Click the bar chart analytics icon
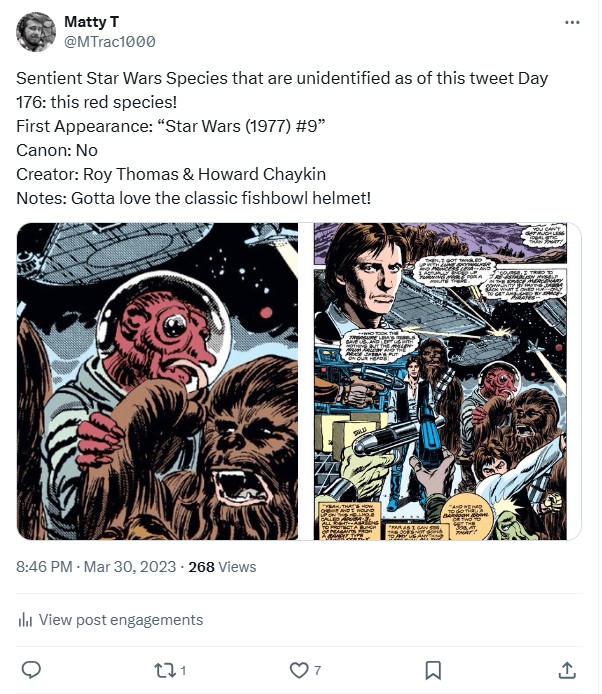Viewport: 602px width, 694px height. click(25, 620)
